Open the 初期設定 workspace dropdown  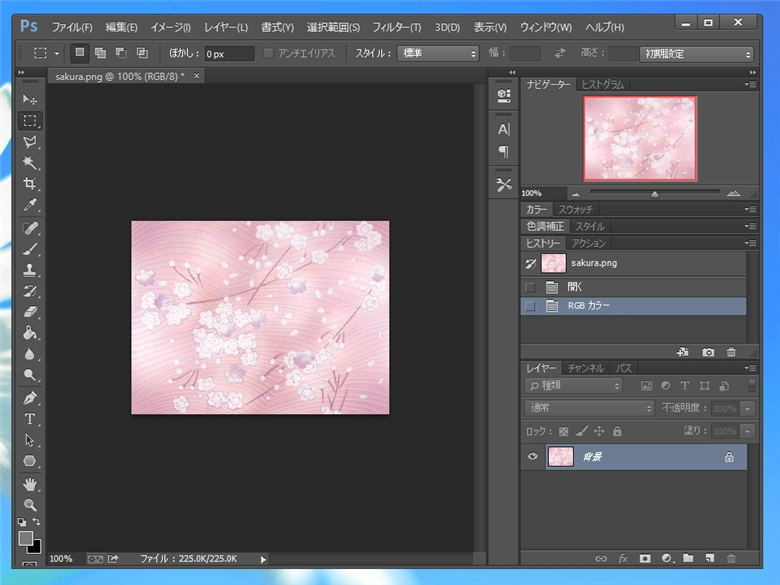pyautogui.click(x=697, y=54)
